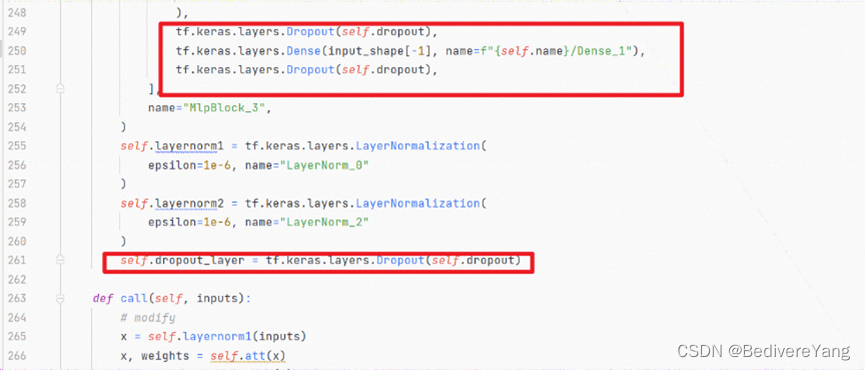The height and width of the screenshot is (370, 865).
Task: Click line number 254 in the gutter
Action: tap(17, 127)
